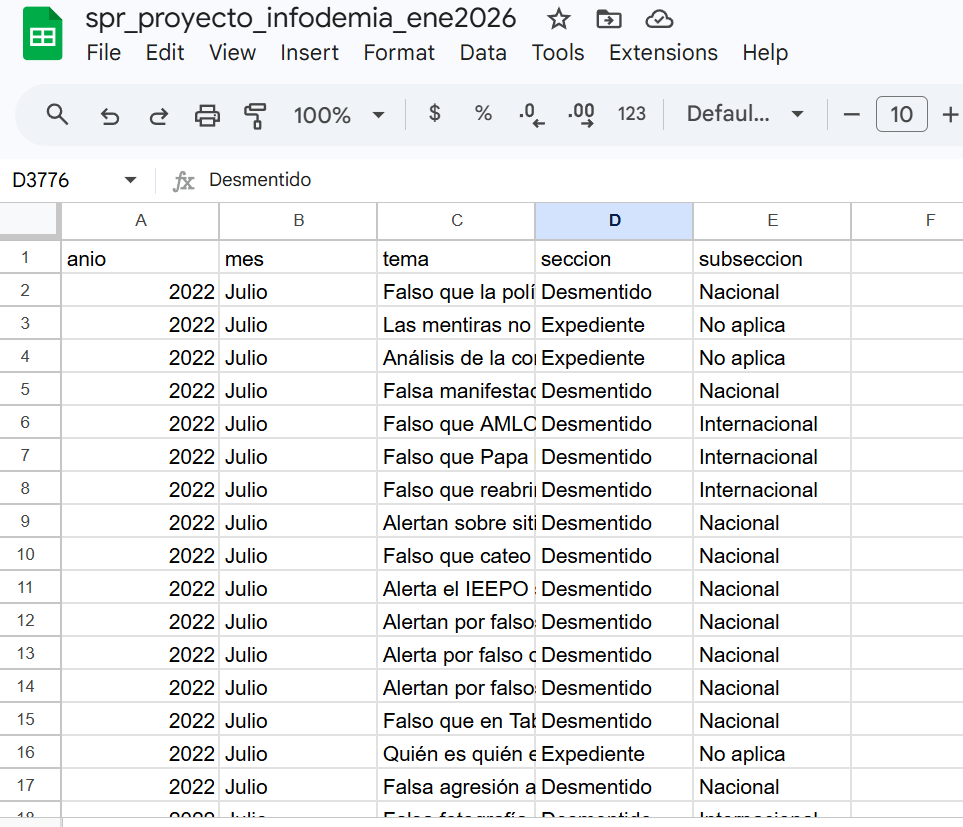Select column D header

click(614, 221)
